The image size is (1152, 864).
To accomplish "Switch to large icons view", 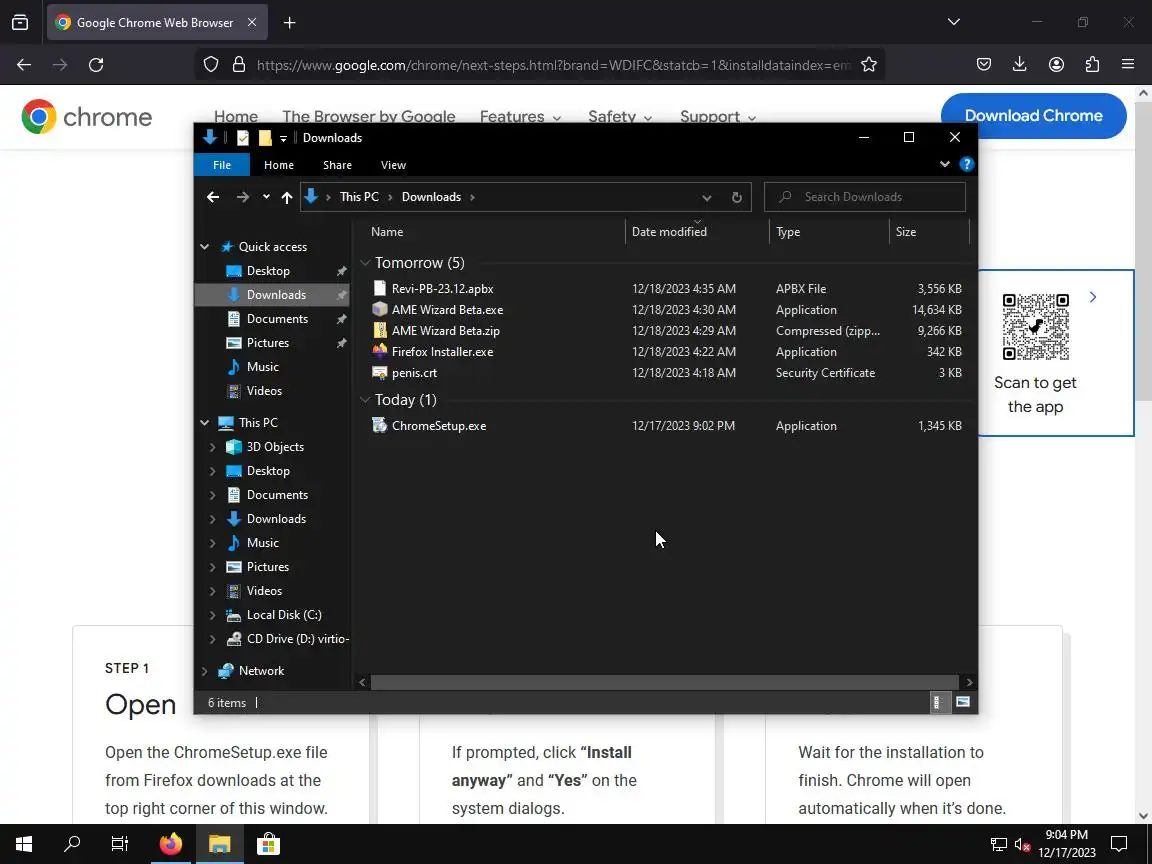I will (x=962, y=702).
